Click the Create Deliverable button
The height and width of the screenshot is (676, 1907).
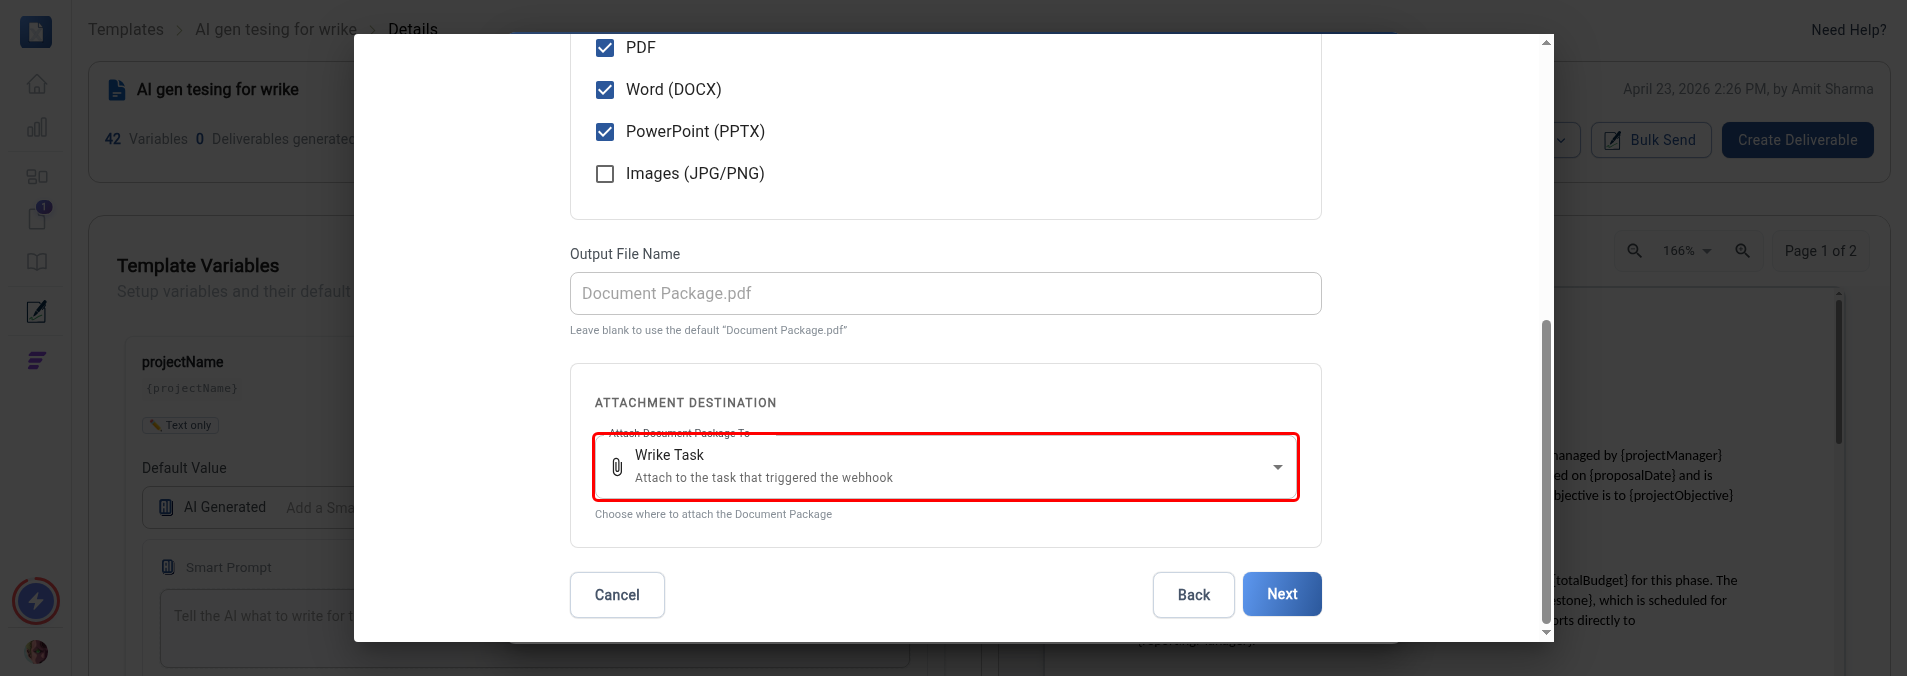click(x=1797, y=140)
